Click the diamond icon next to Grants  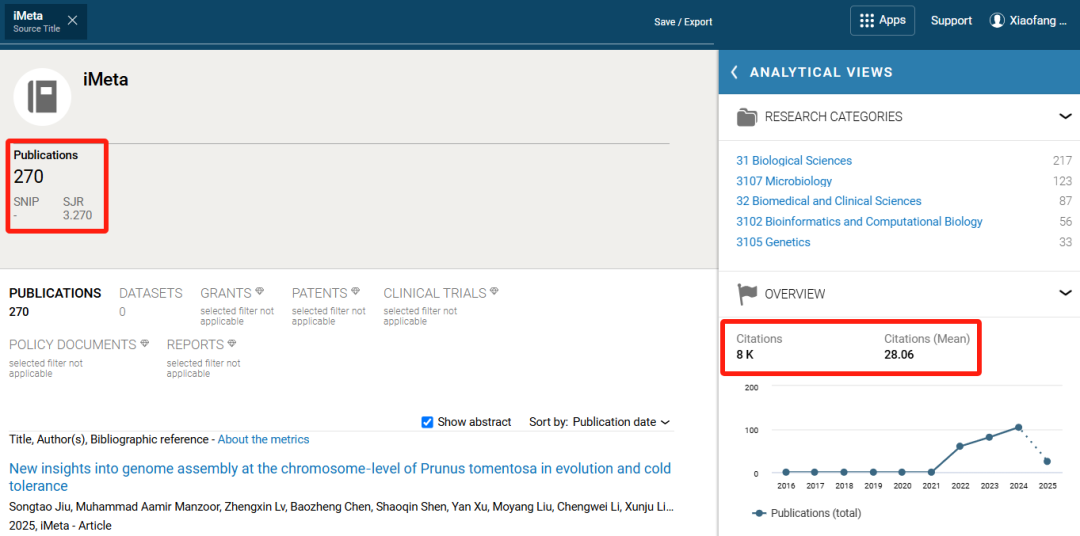[260, 291]
